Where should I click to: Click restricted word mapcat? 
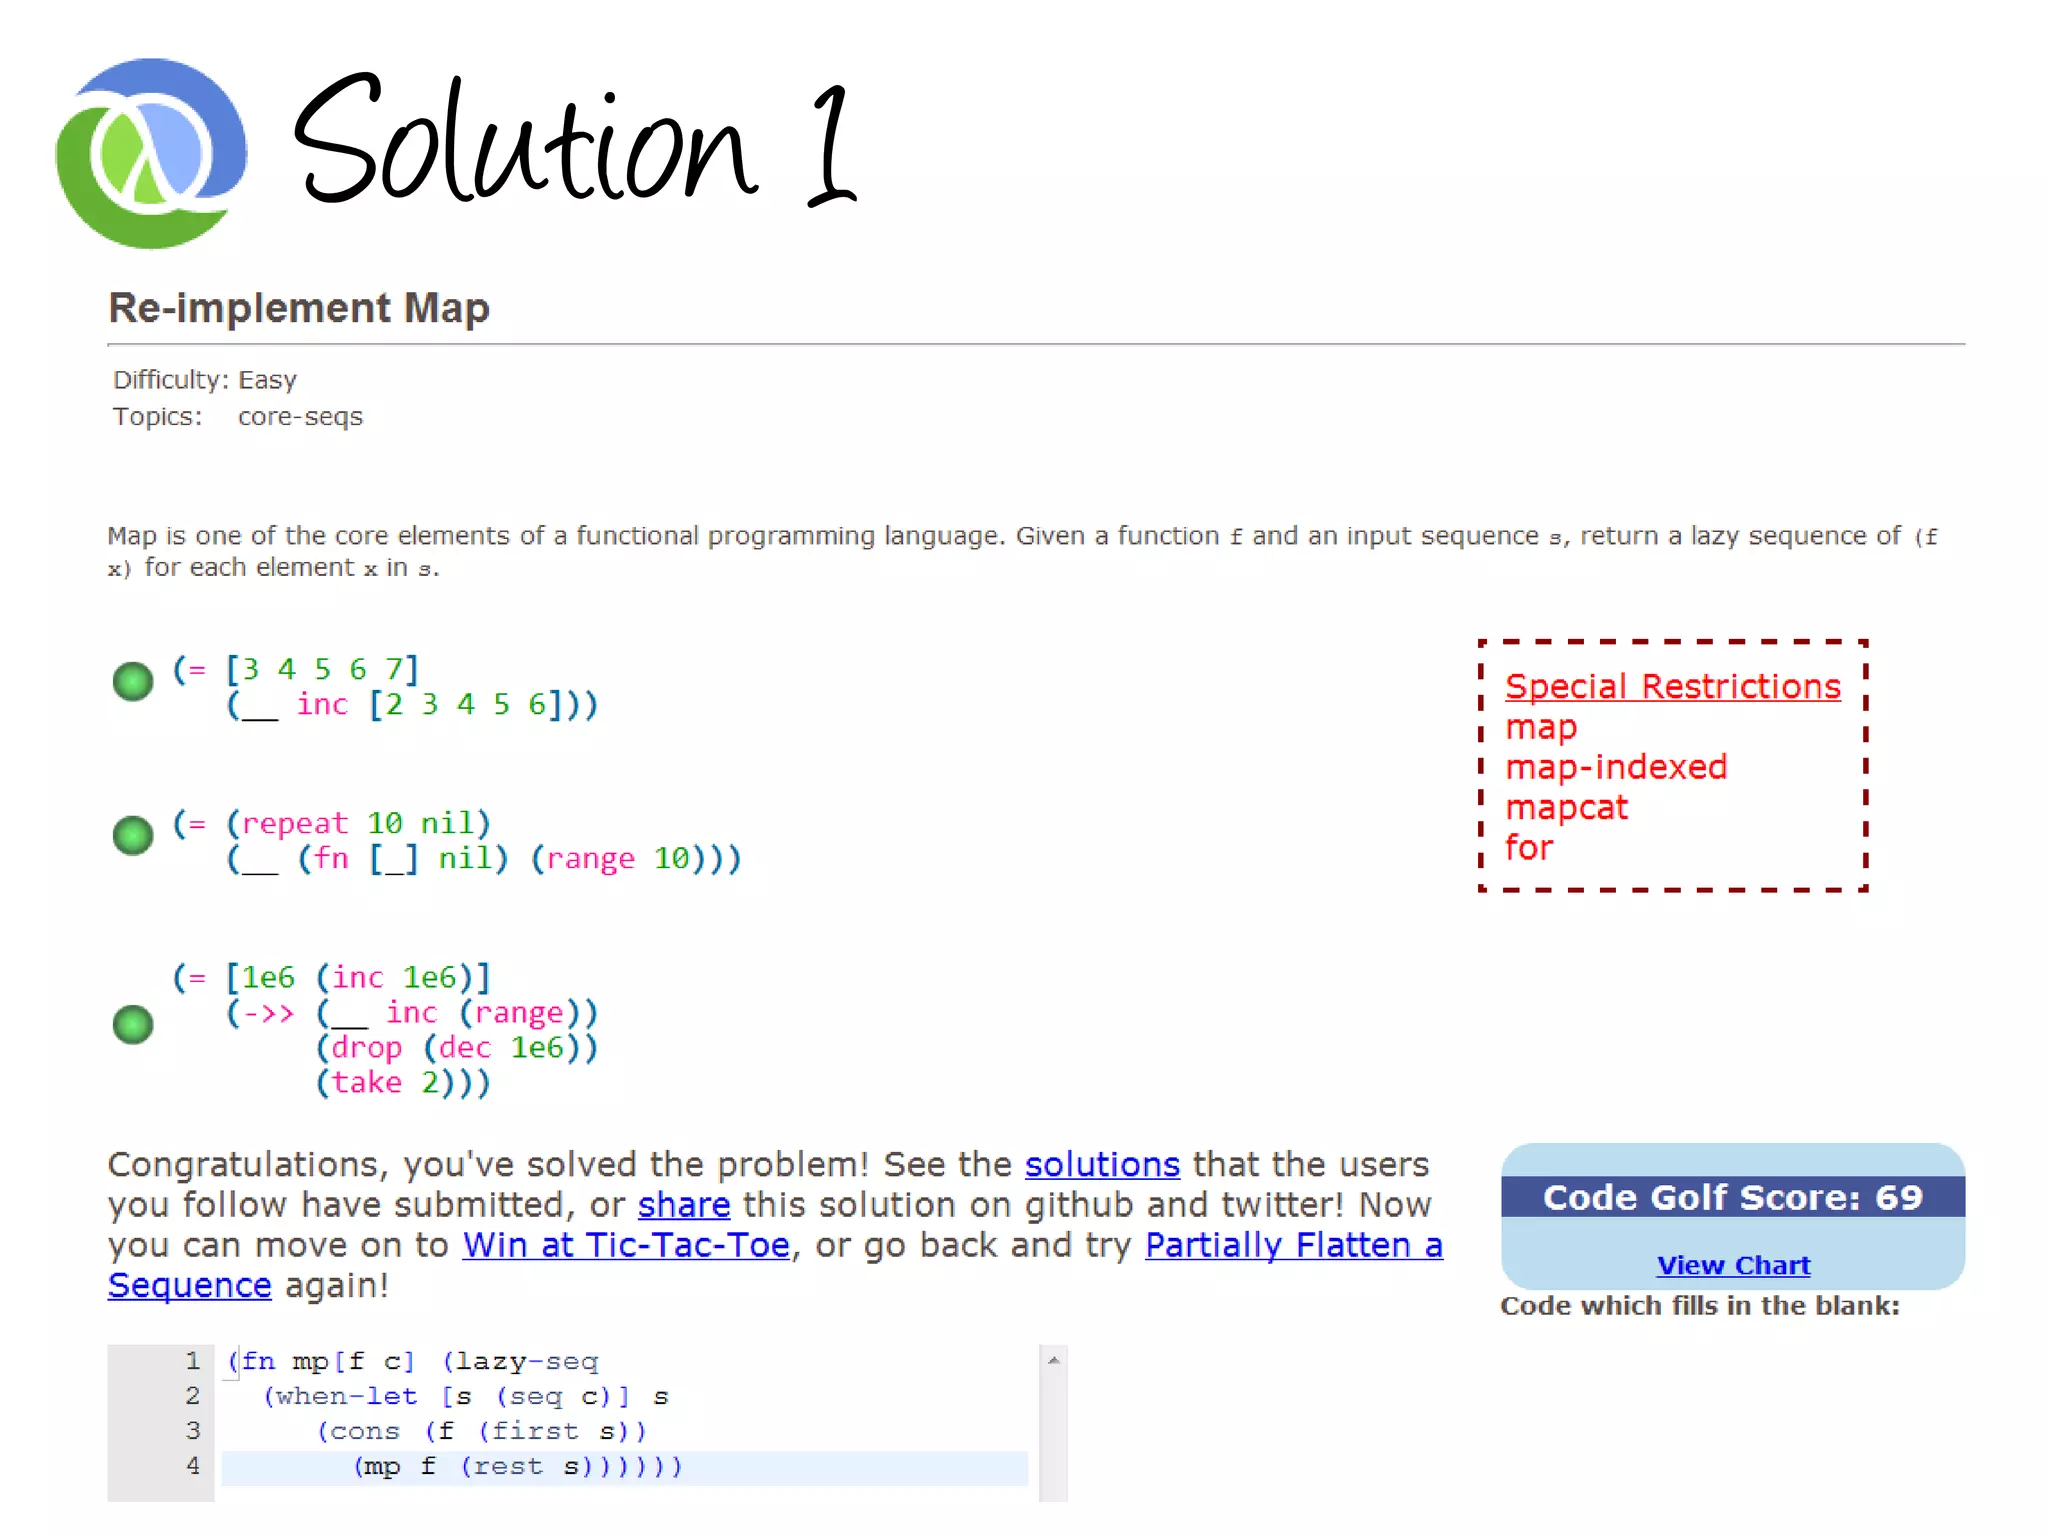[x=1566, y=807]
